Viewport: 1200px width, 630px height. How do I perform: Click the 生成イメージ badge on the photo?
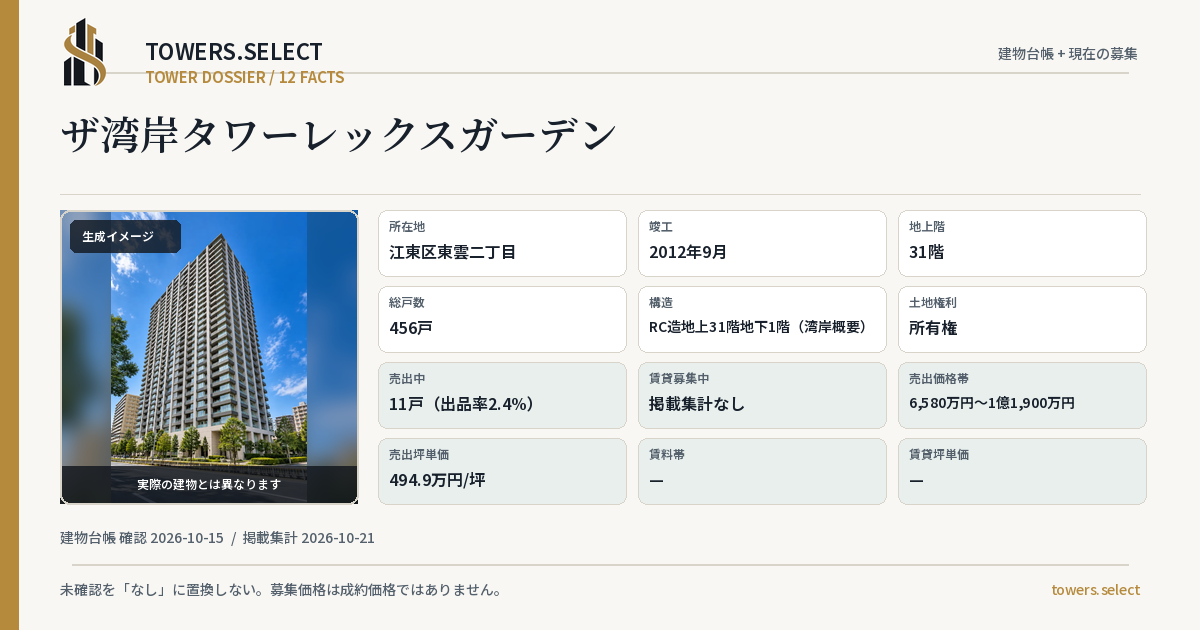125,237
